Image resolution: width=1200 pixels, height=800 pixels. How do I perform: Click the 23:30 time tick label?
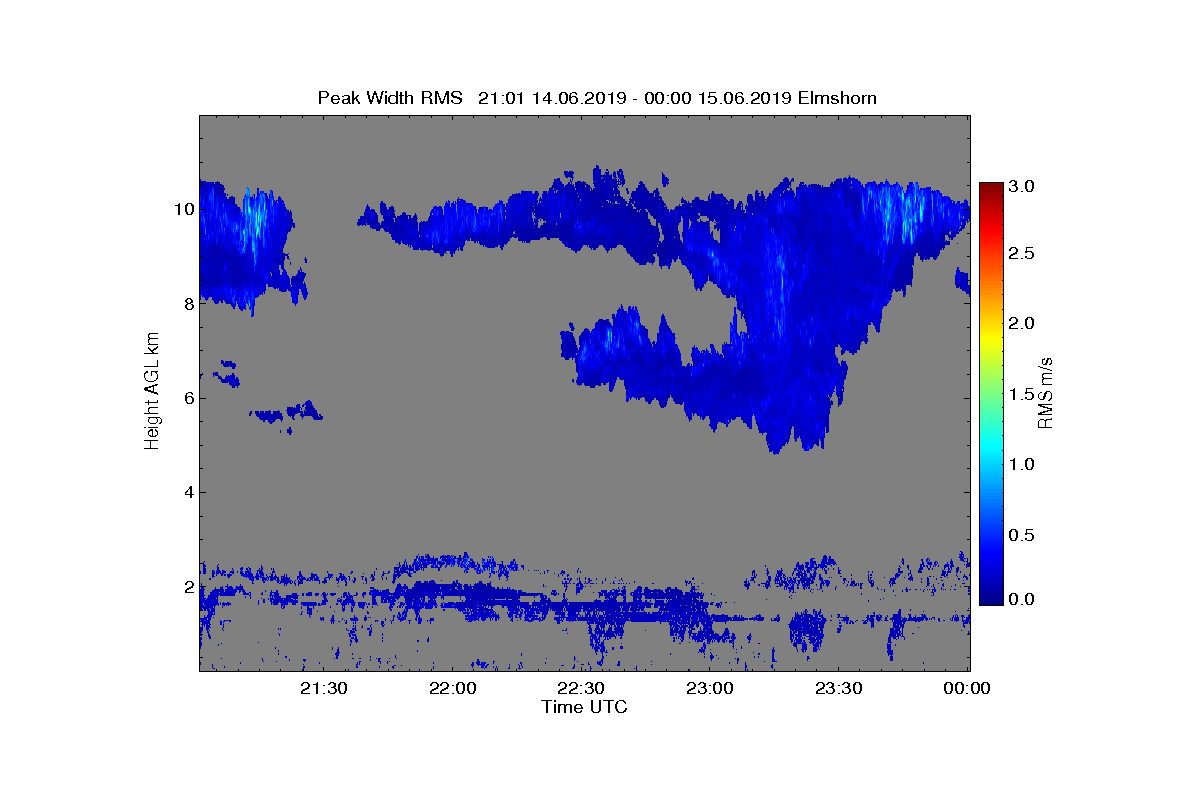tap(839, 688)
